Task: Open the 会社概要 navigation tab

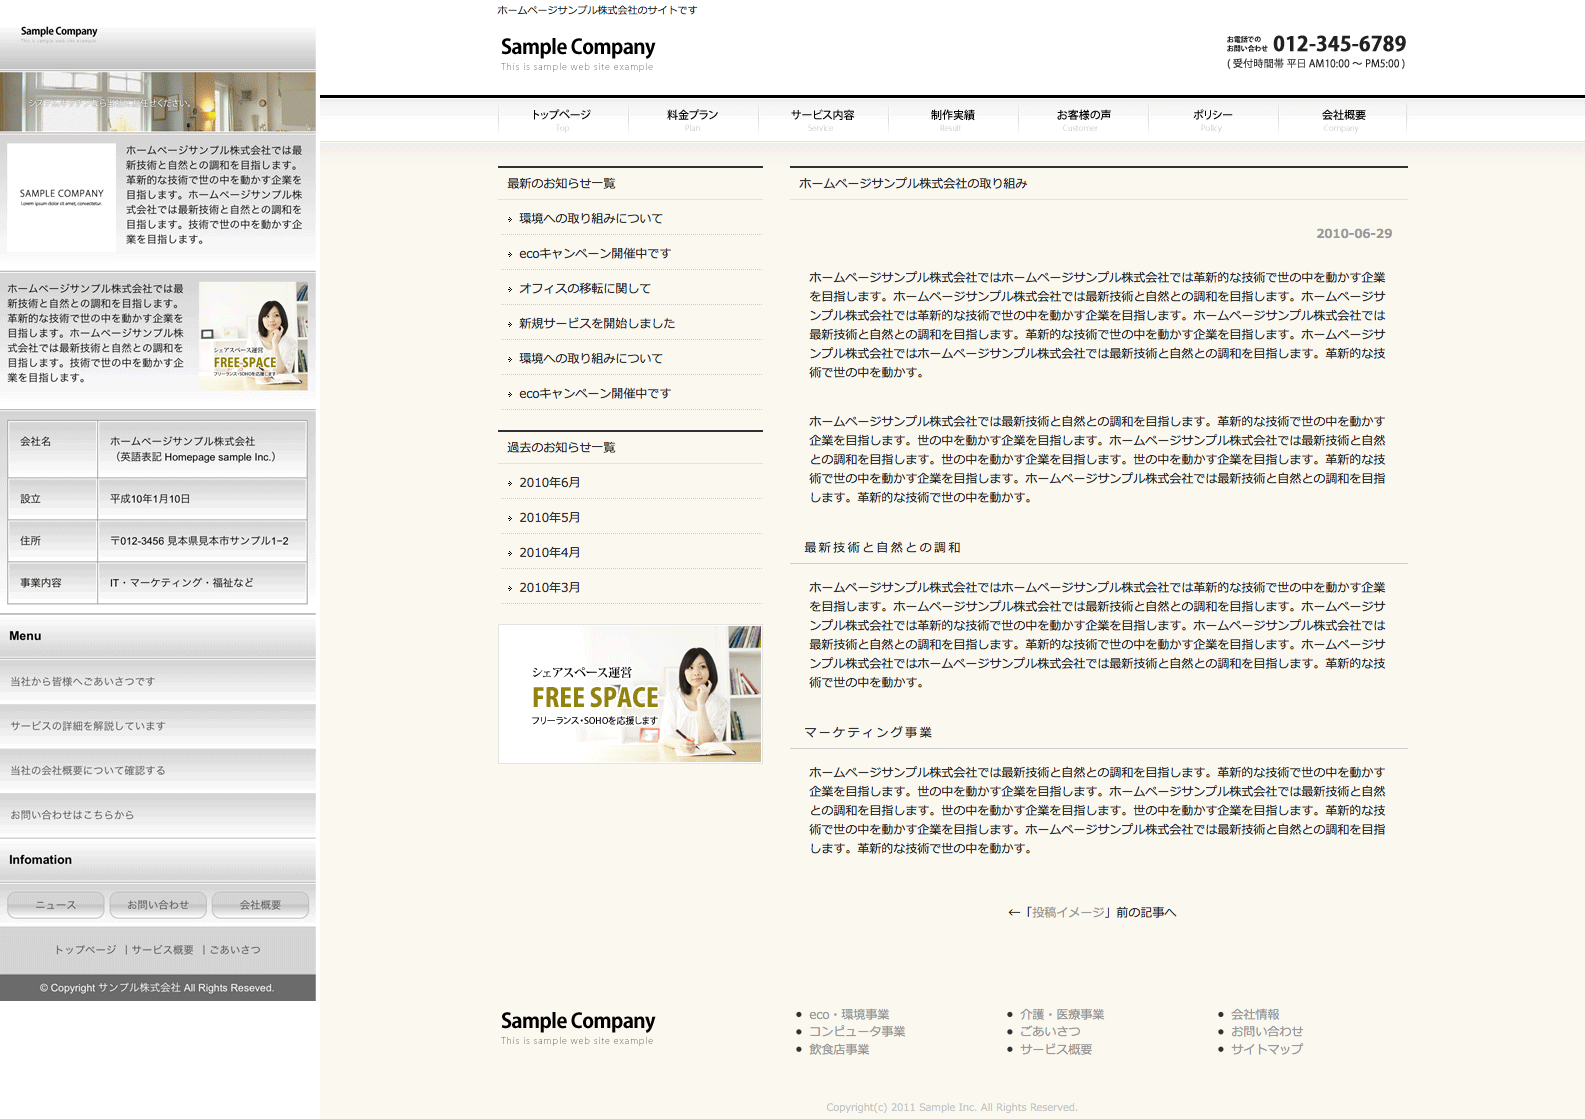Action: click(1343, 117)
